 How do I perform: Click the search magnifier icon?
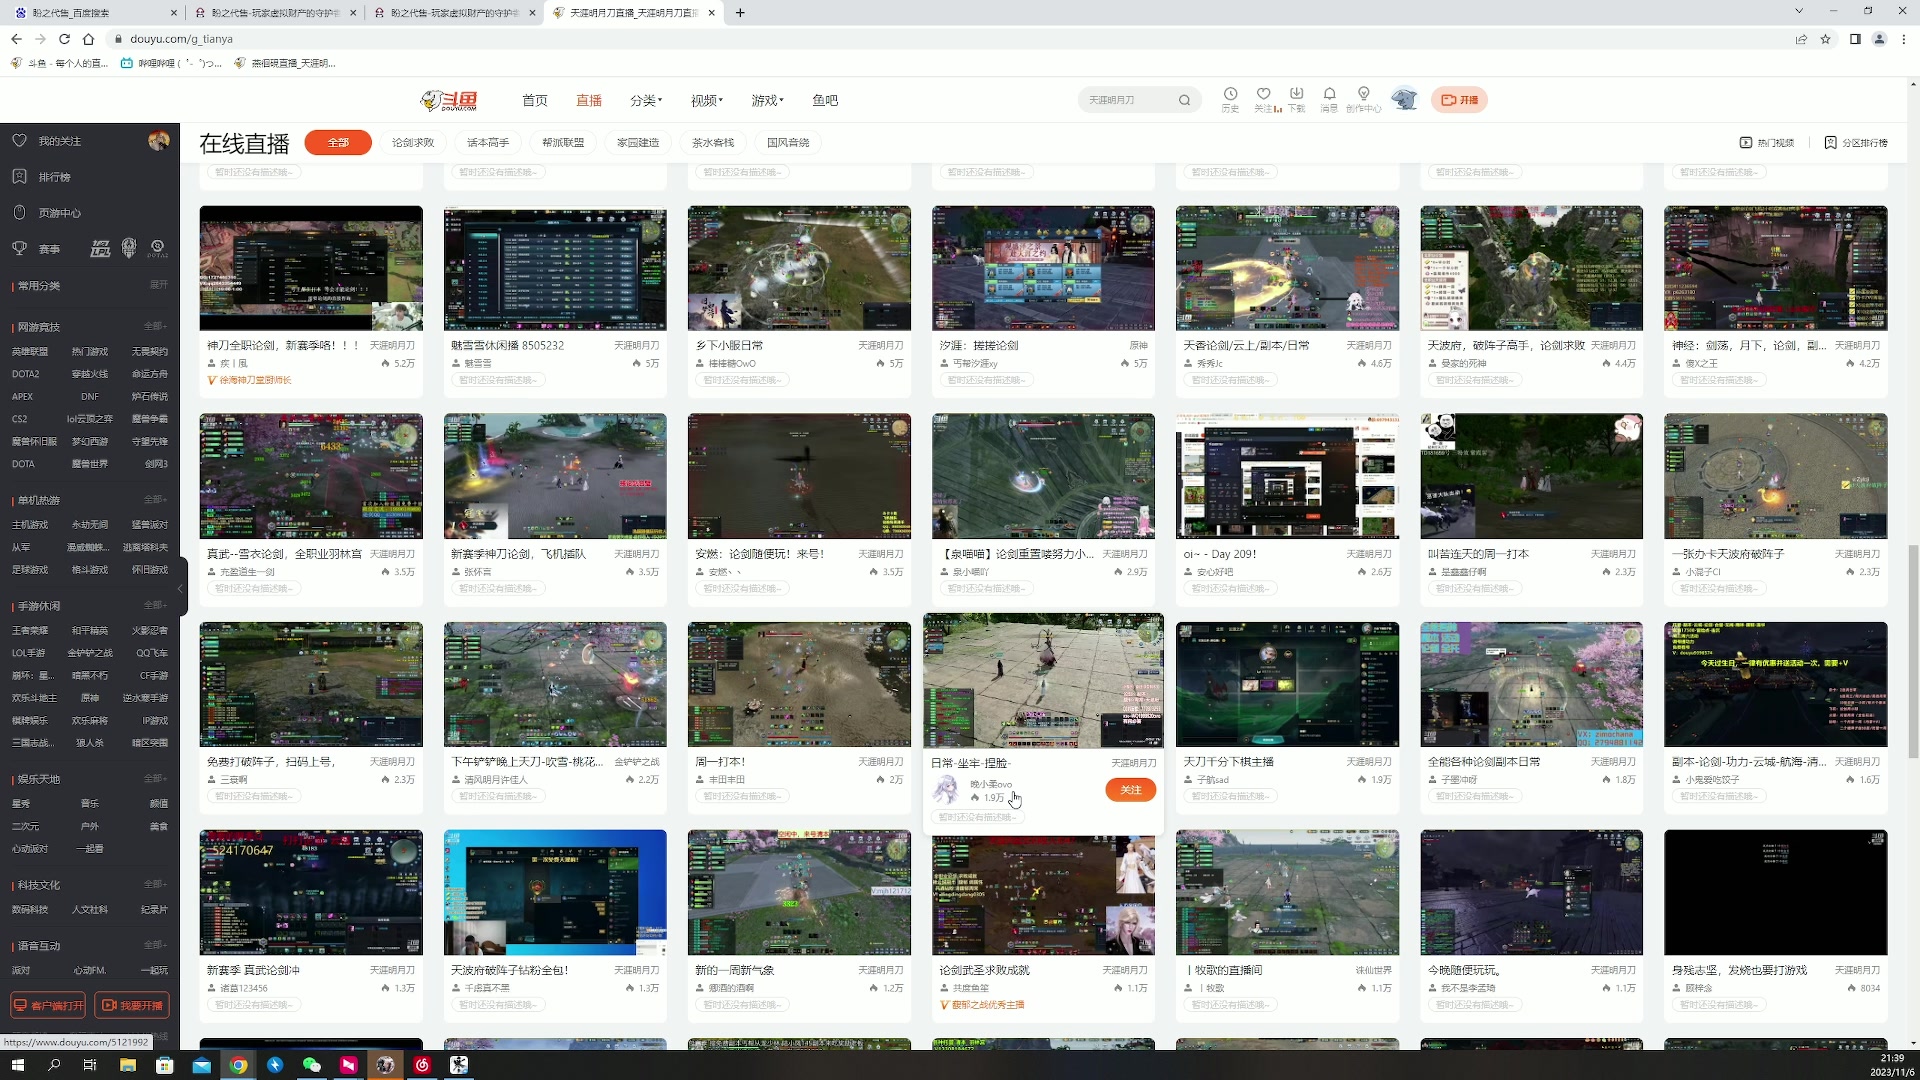tap(1184, 100)
